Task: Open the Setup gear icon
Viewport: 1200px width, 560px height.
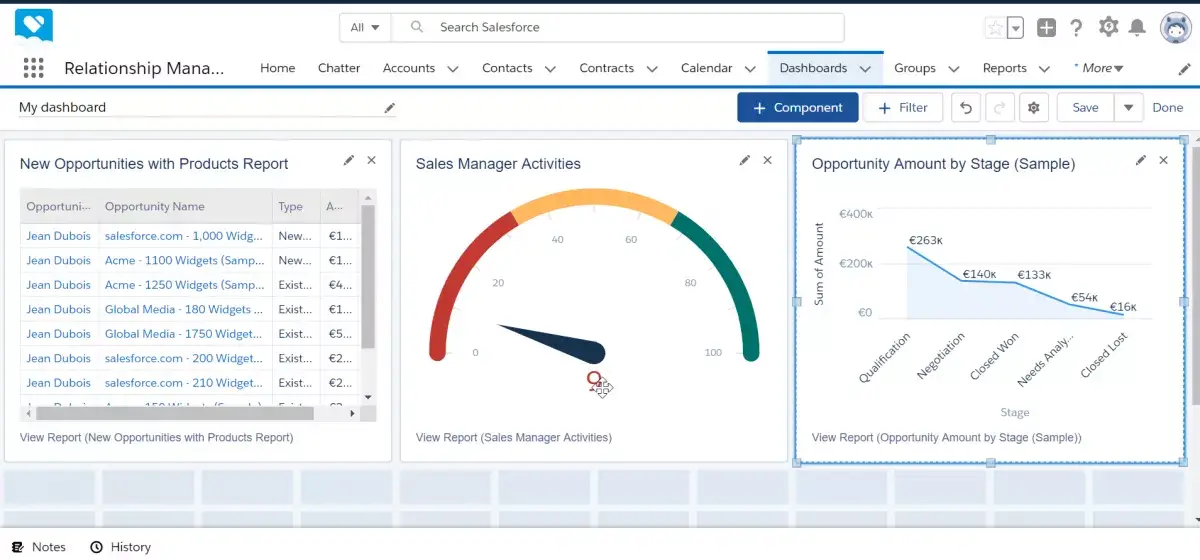Action: [1108, 27]
